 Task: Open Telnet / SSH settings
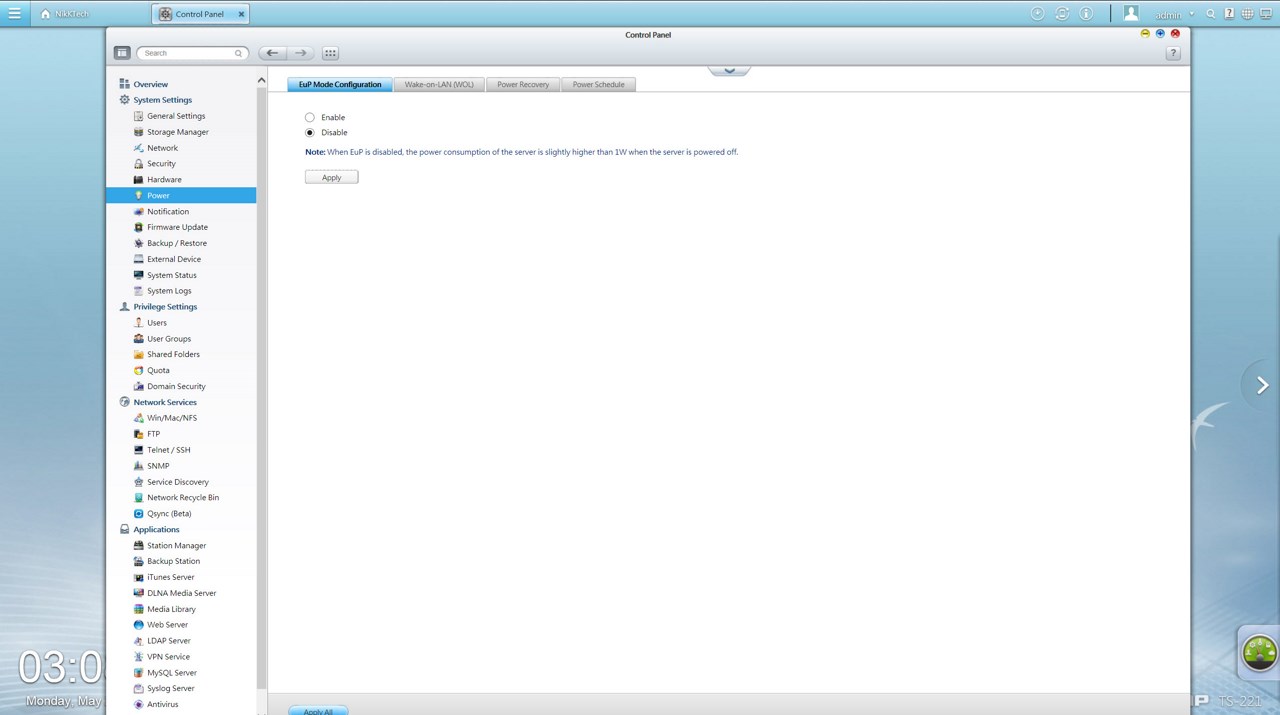click(x=168, y=450)
